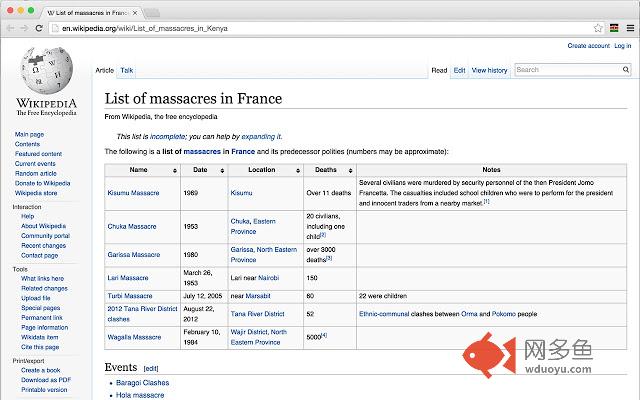Click the Nairobi location link
This screenshot has height=400, width=640.
coord(268,278)
